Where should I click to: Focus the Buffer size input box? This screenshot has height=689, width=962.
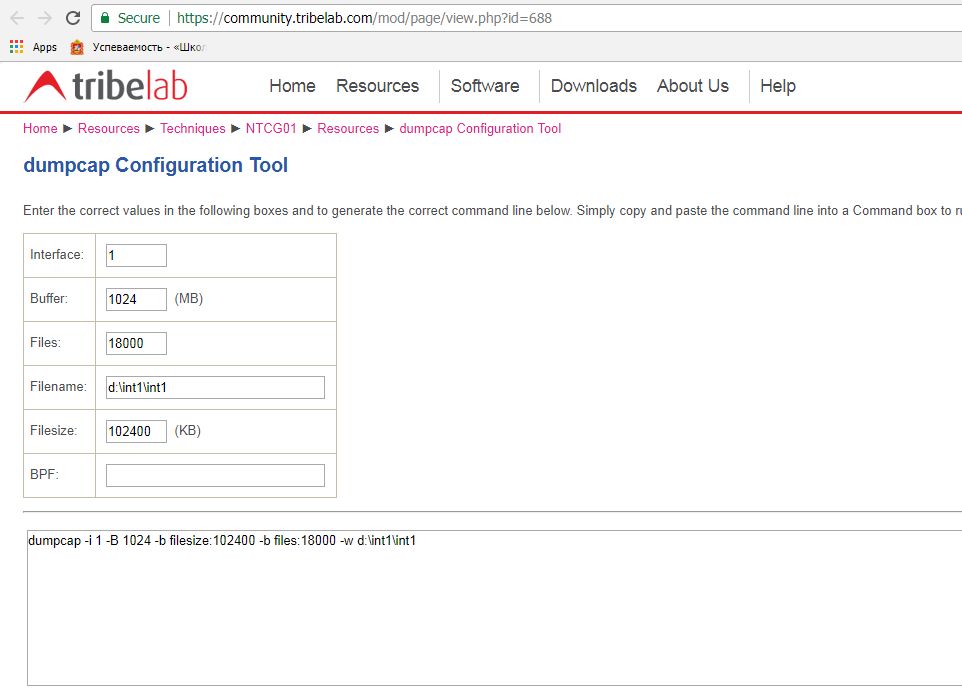point(136,299)
